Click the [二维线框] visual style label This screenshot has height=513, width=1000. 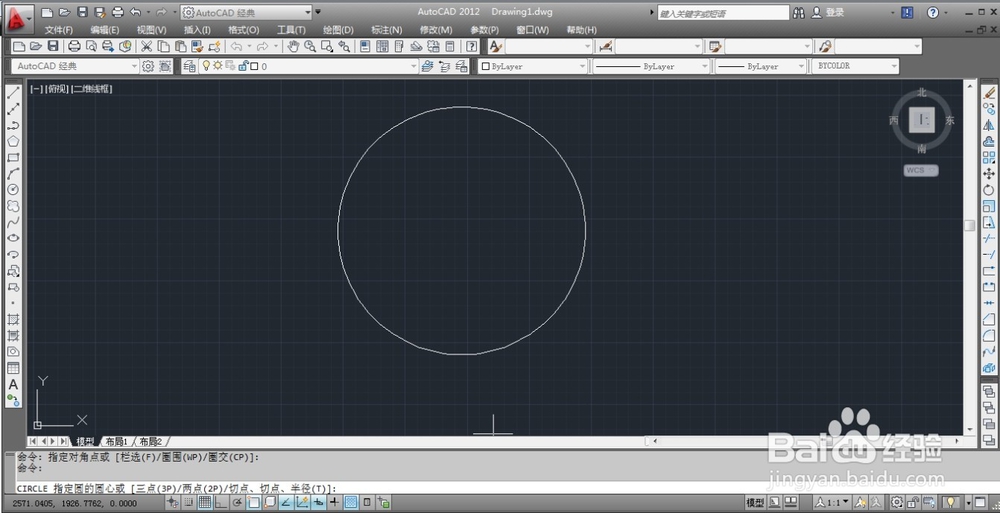92,89
